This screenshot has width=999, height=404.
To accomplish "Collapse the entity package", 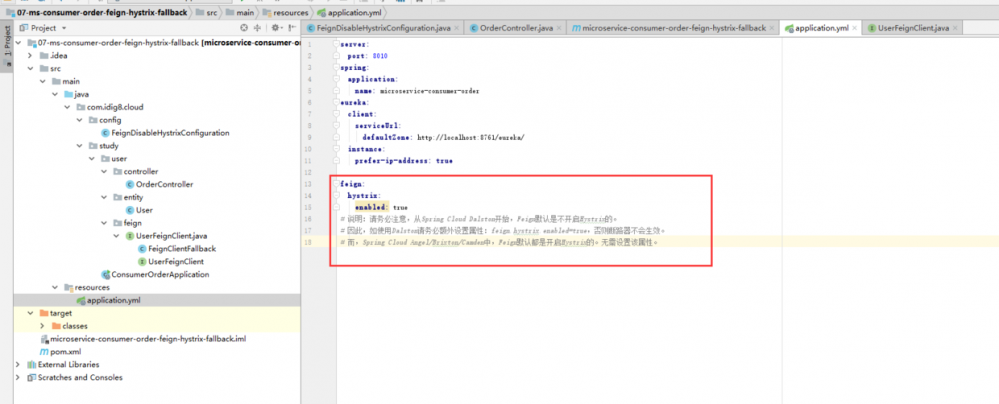I will [x=104, y=198].
